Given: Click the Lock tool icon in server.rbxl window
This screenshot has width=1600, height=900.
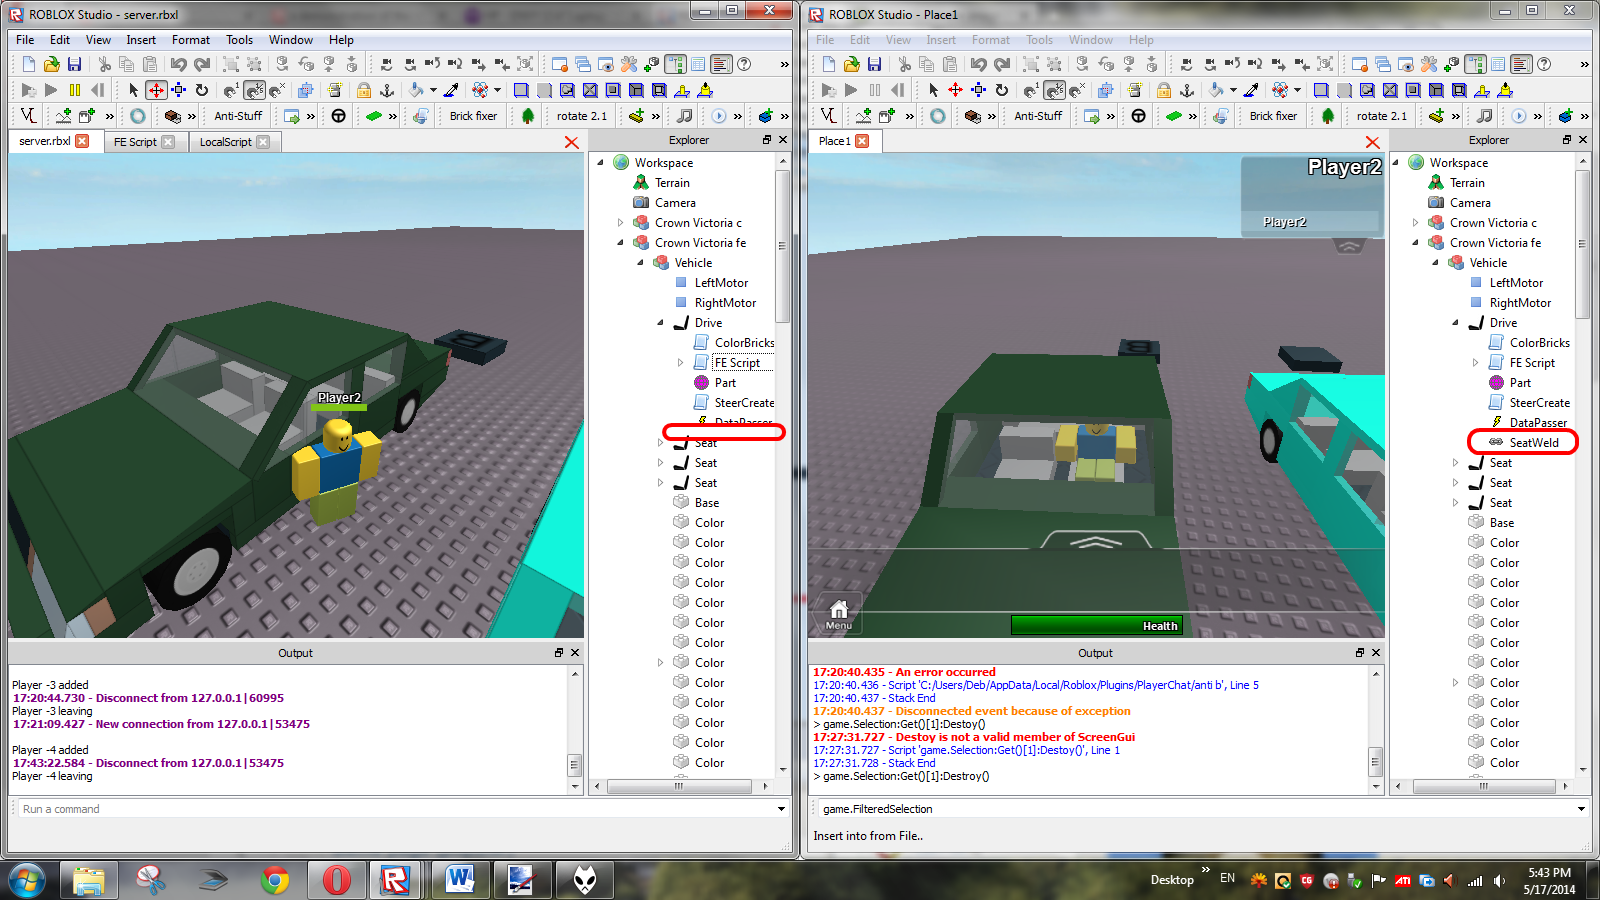Looking at the screenshot, I should coord(364,90).
